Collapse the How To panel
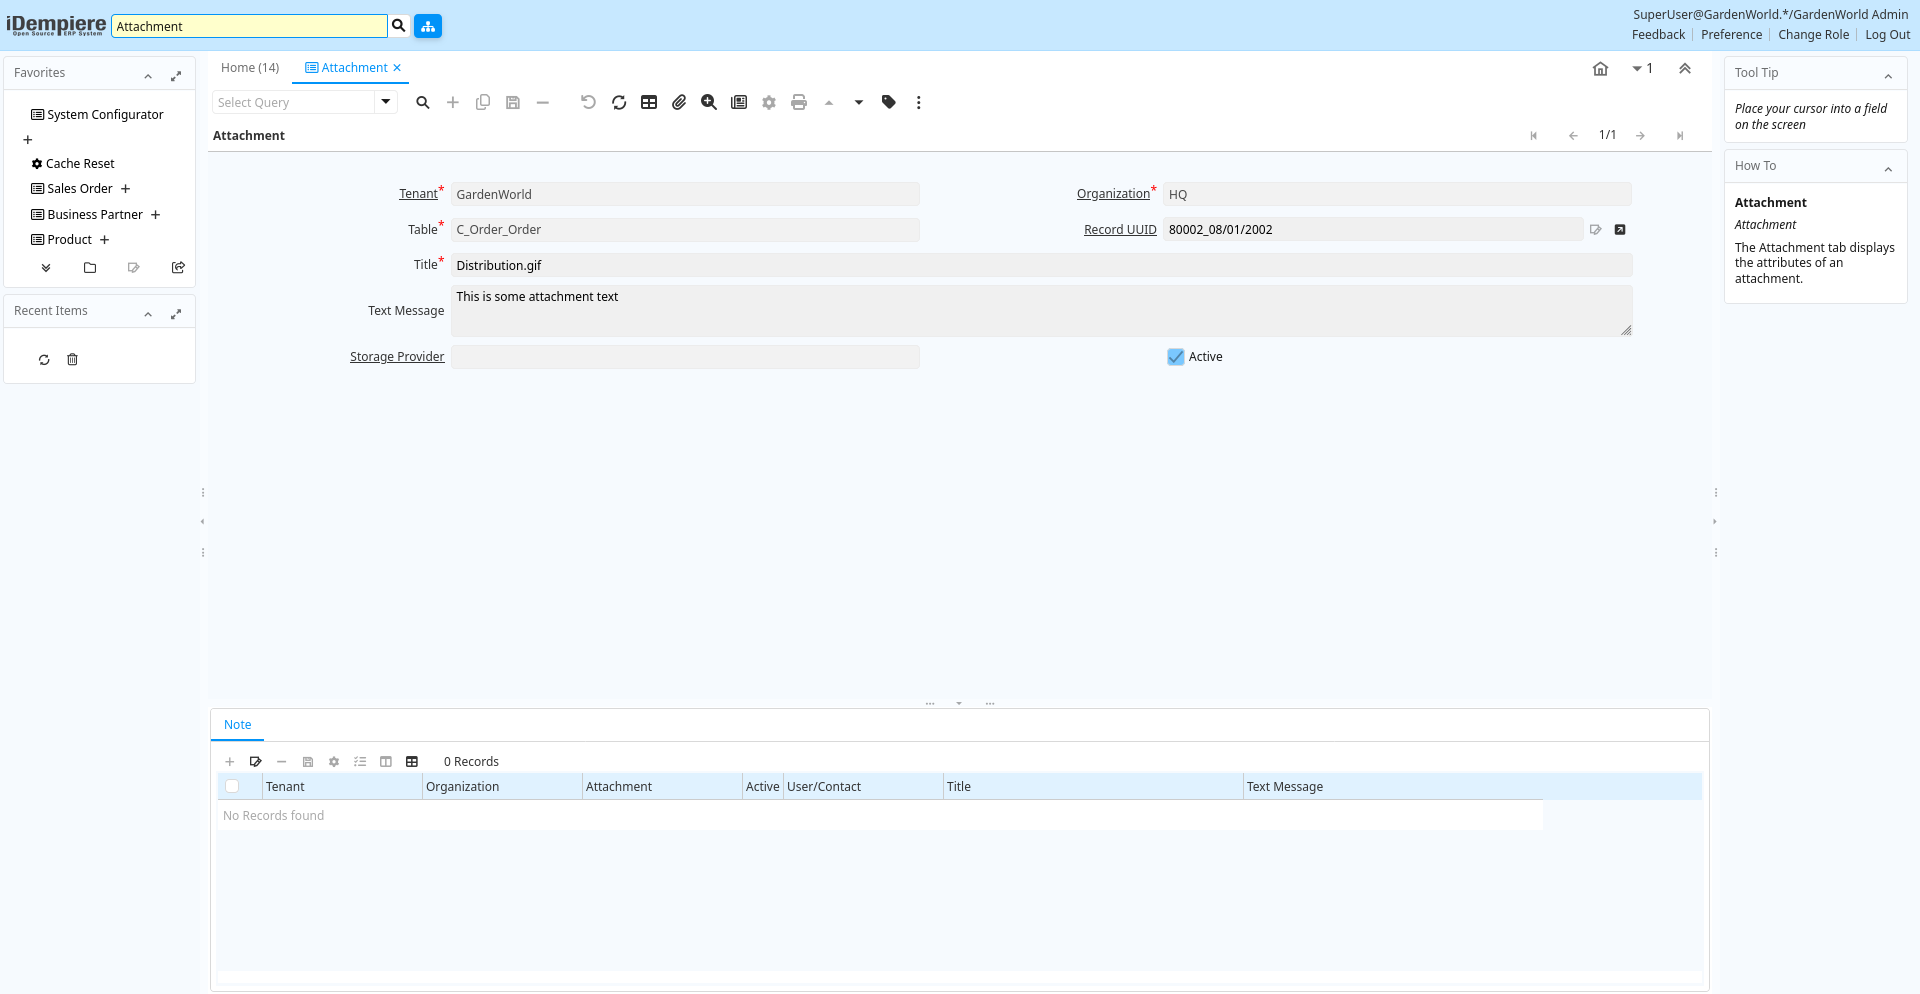 click(1888, 168)
